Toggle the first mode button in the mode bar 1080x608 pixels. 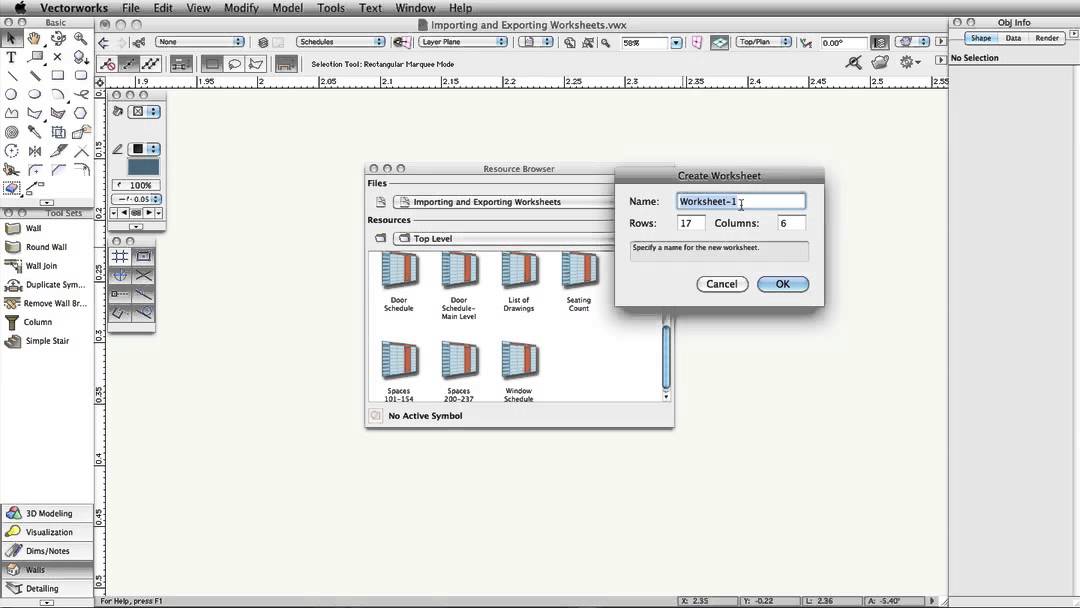click(108, 64)
